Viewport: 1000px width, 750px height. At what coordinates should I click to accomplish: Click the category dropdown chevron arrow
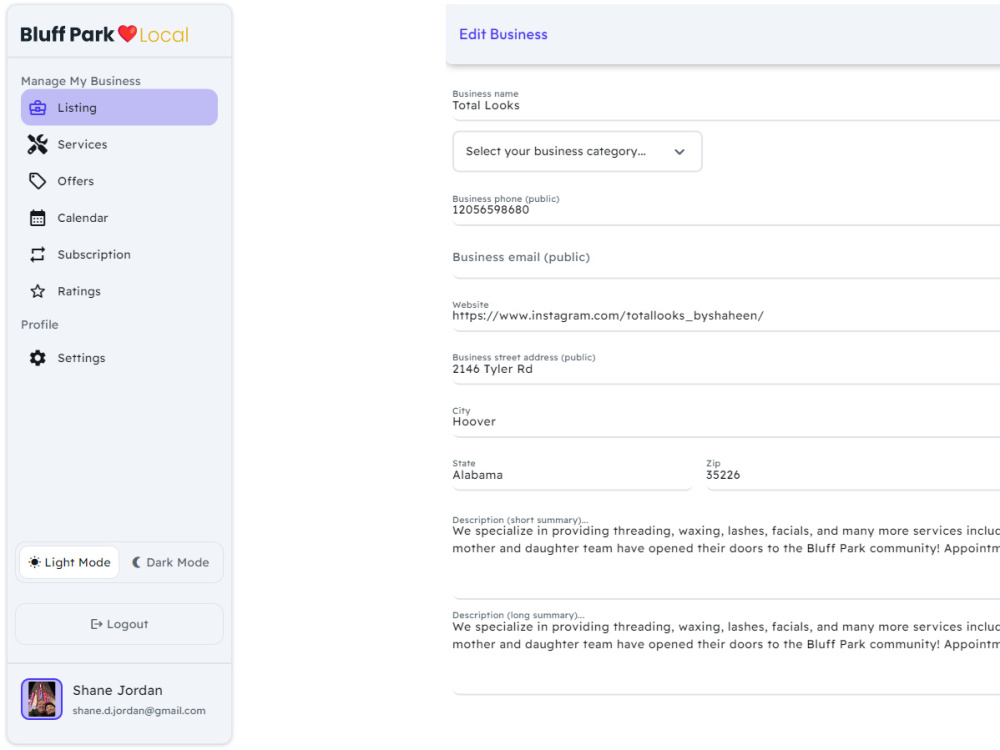[680, 152]
